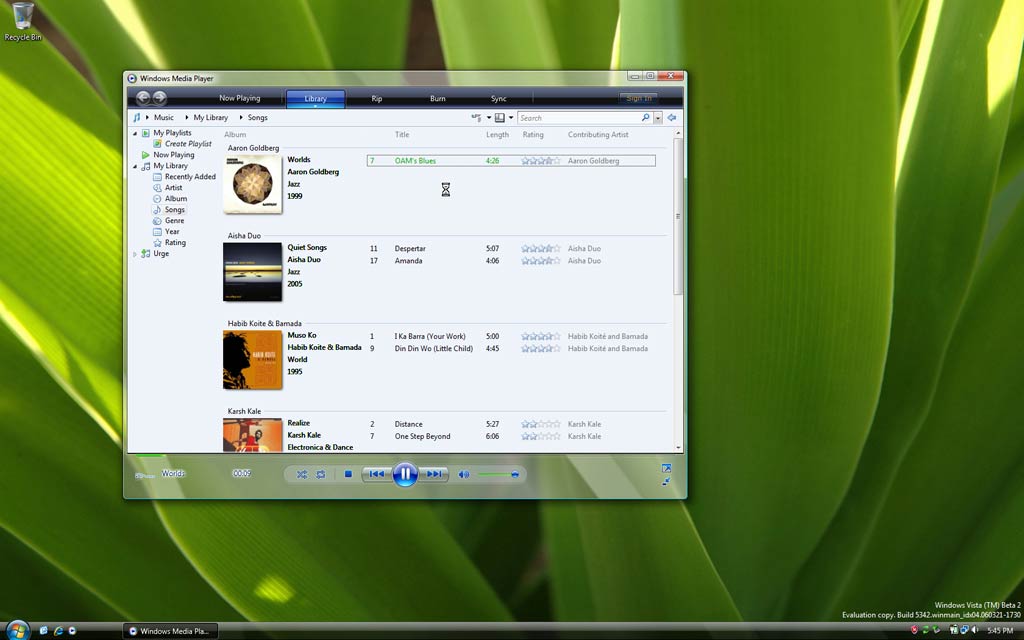Click the Worlds album cover thumbnail
The image size is (1024, 640).
pyautogui.click(x=252, y=184)
